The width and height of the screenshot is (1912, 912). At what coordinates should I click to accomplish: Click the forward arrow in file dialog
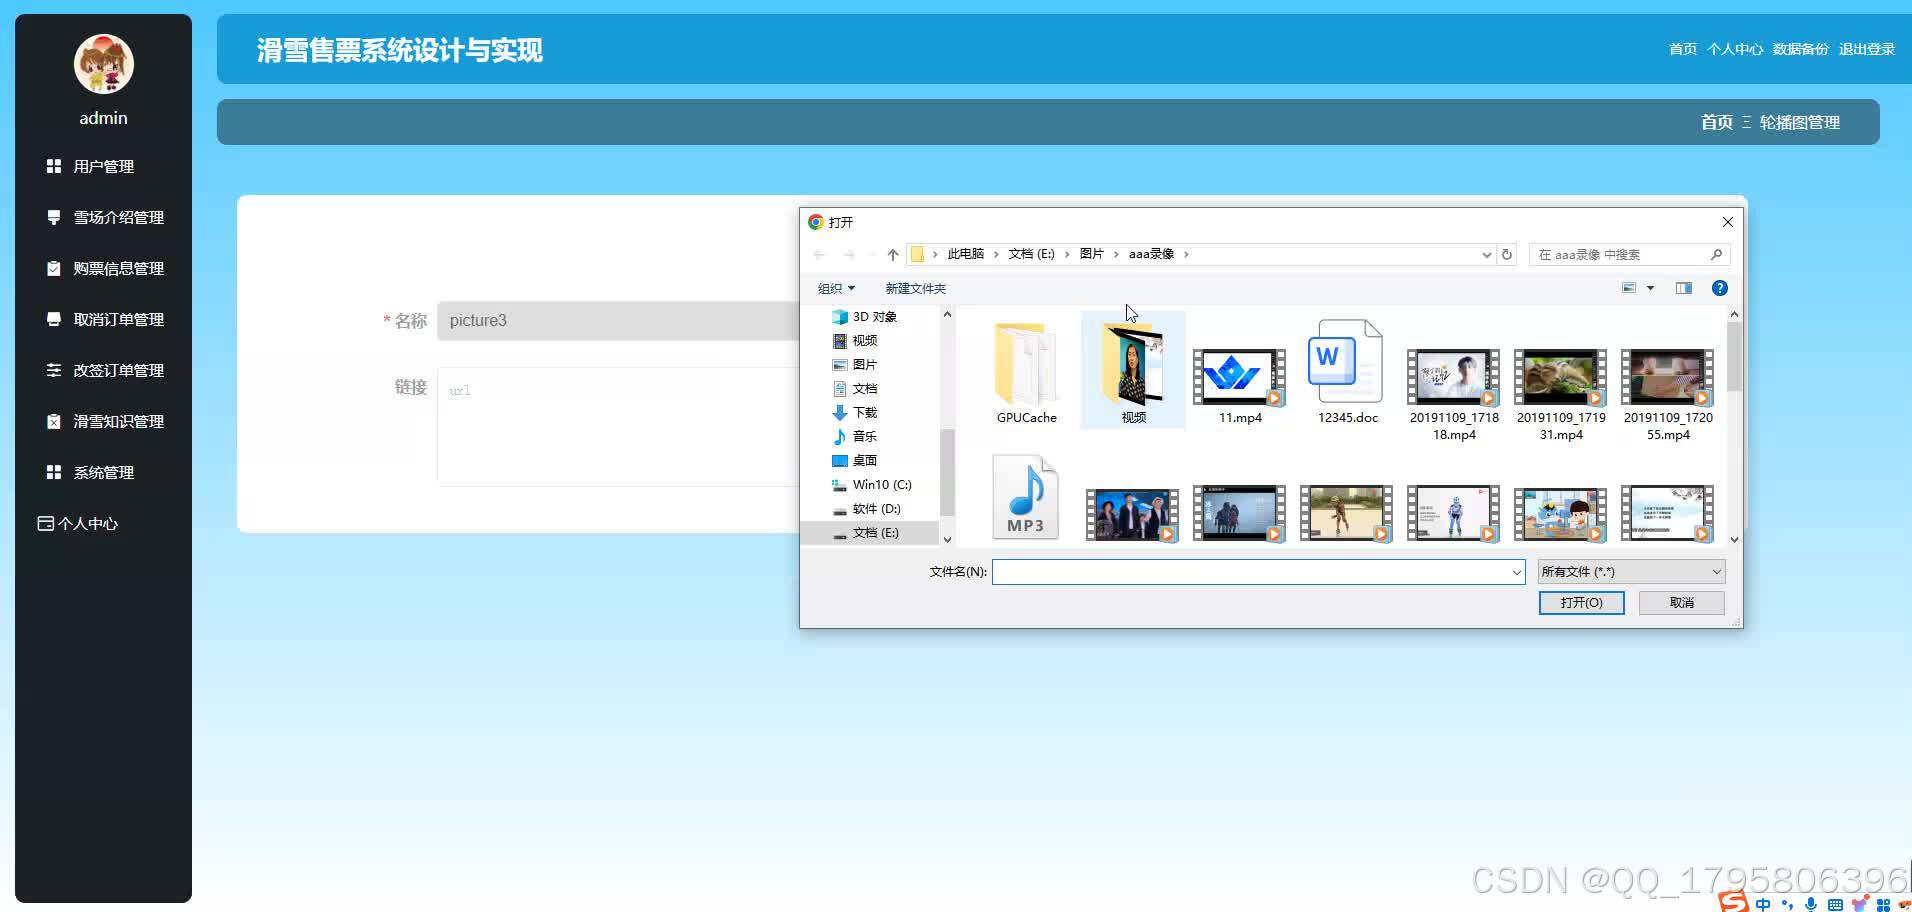pyautogui.click(x=849, y=254)
